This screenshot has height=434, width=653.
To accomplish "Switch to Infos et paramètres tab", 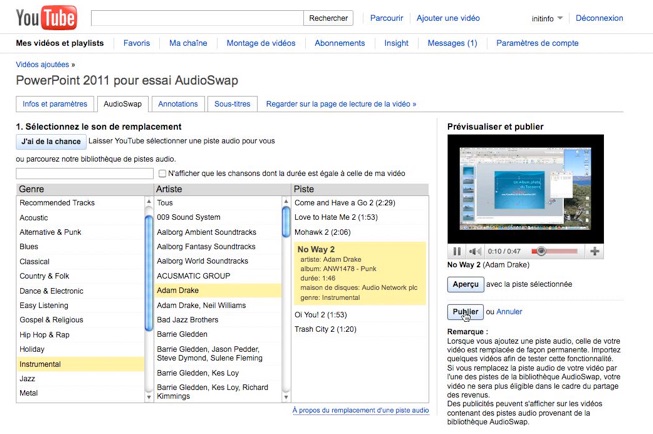I will pos(55,104).
